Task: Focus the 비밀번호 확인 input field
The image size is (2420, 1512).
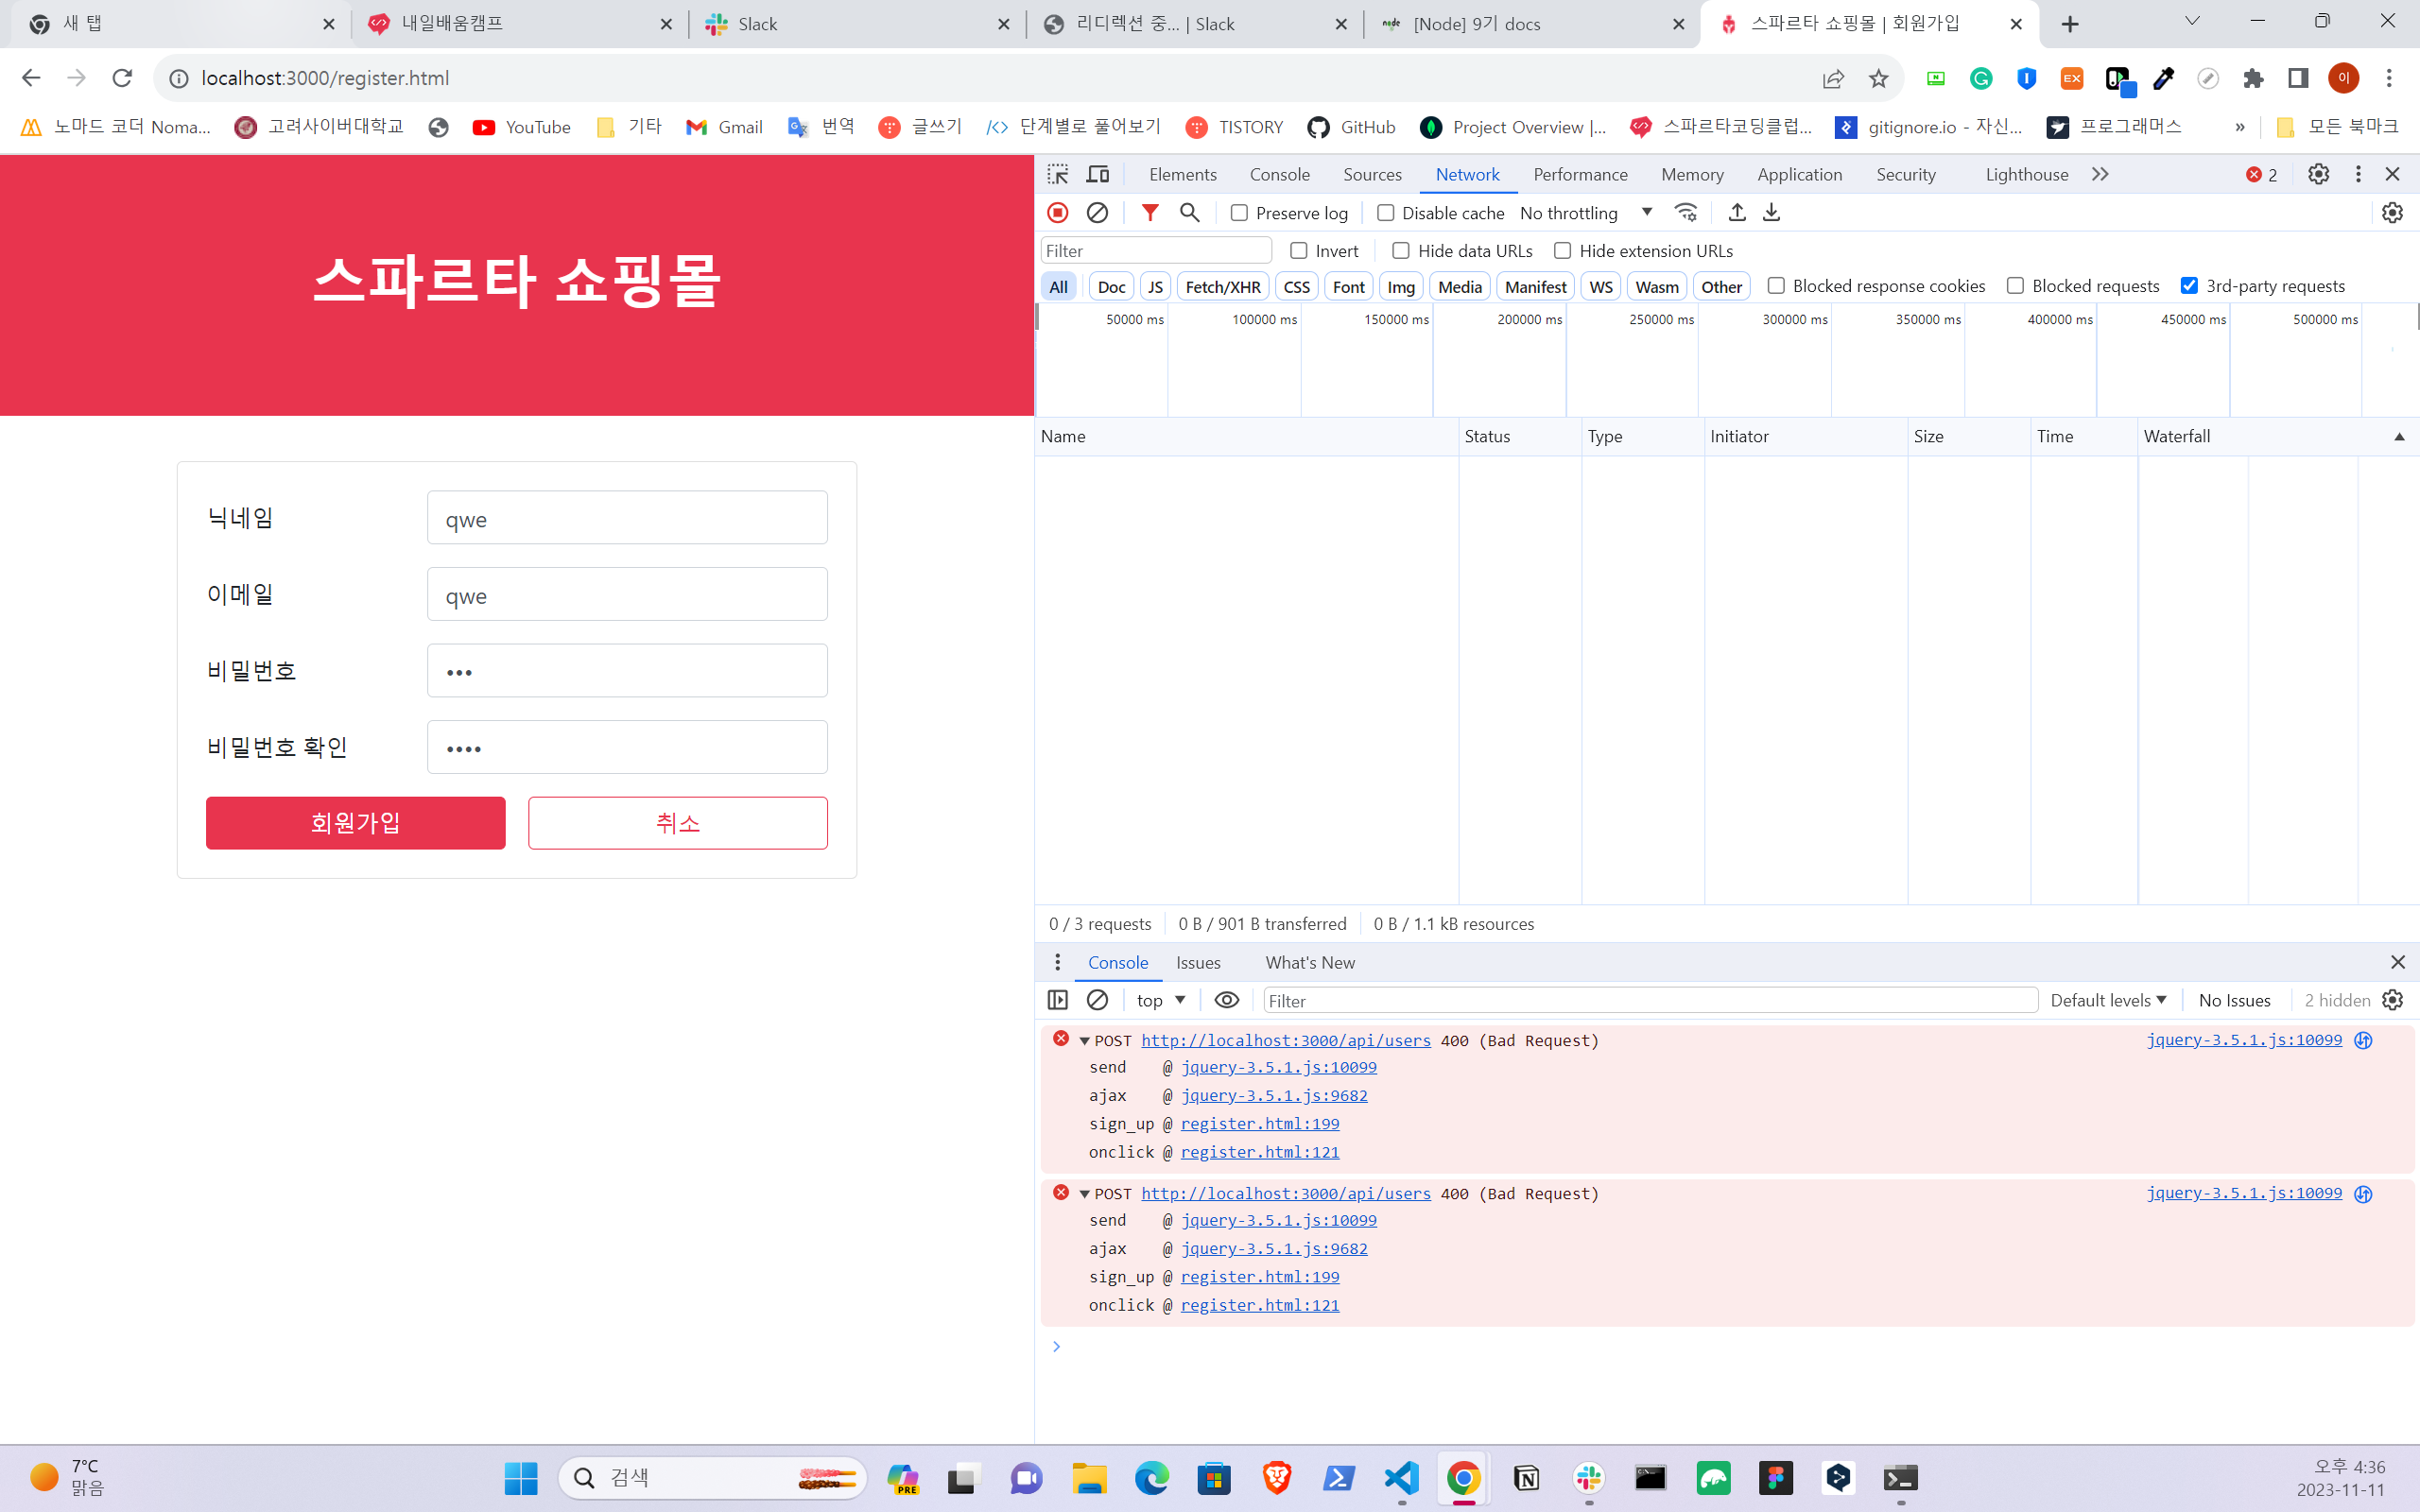Action: point(627,747)
